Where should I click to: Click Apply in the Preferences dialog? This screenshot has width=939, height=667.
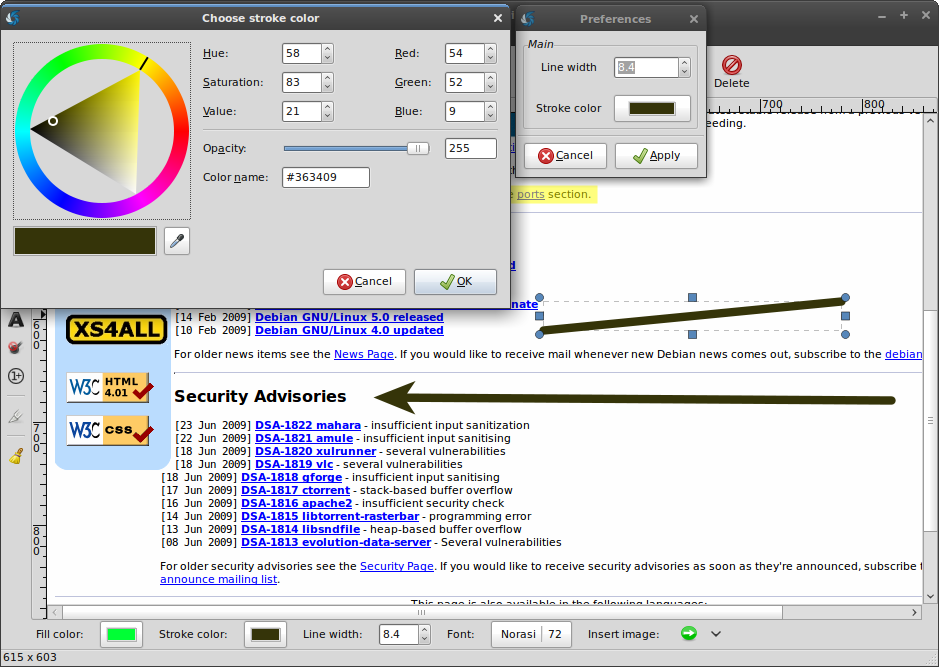(656, 156)
